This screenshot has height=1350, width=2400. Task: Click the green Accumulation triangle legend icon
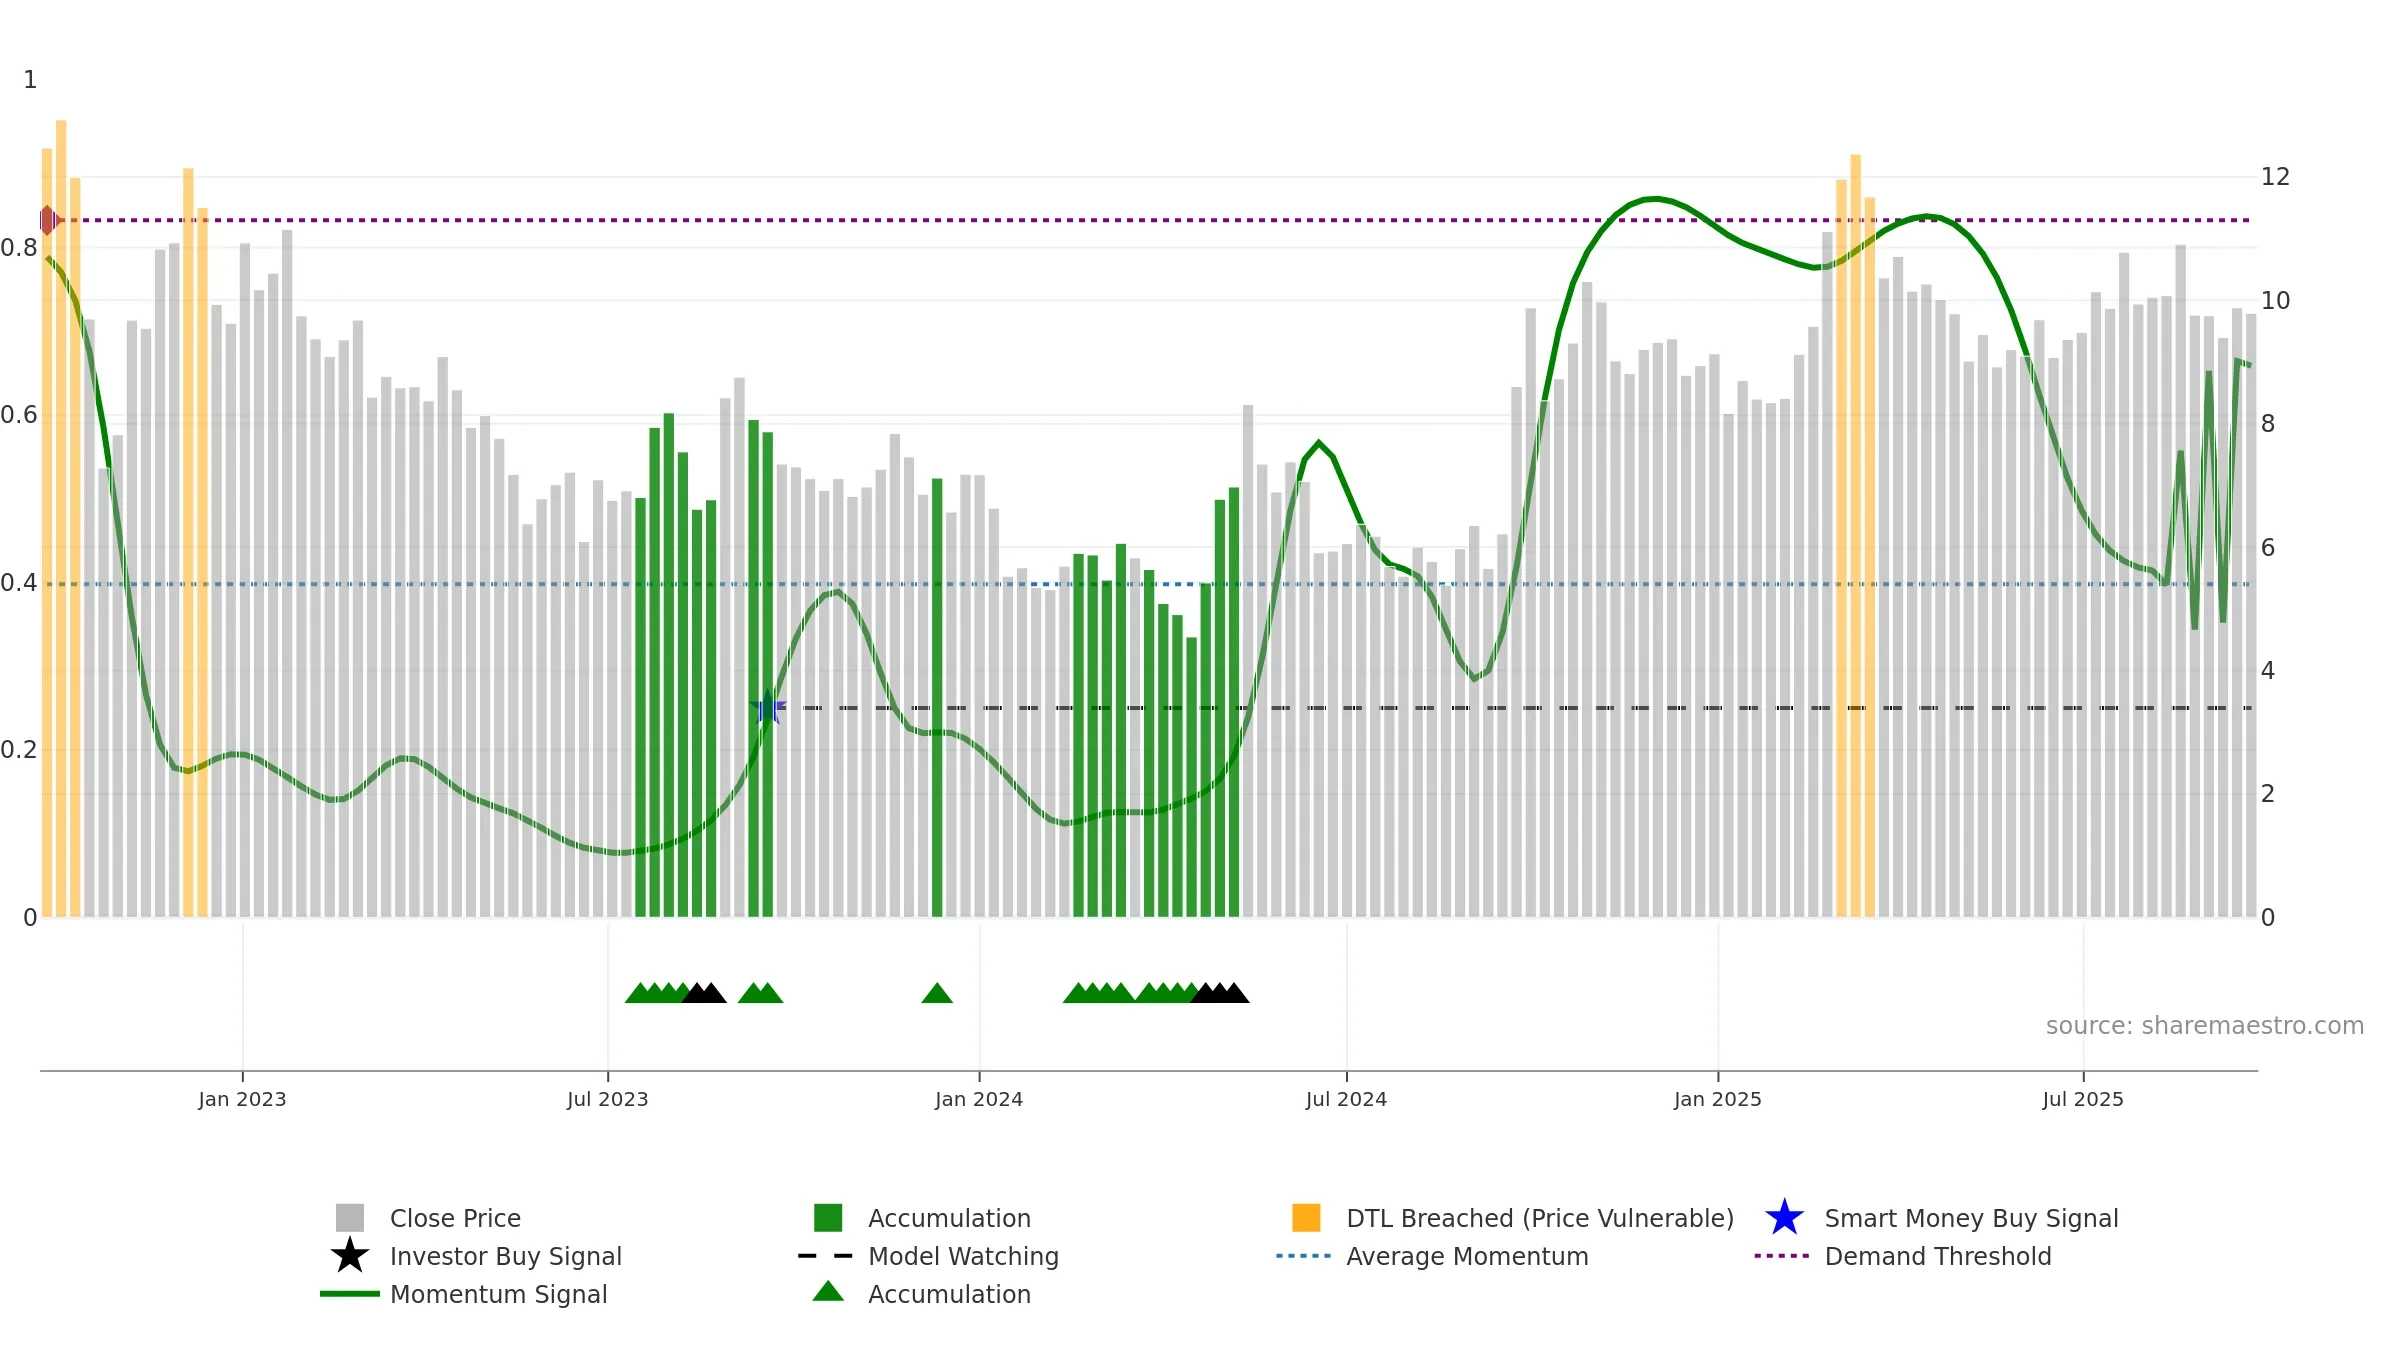click(x=828, y=1291)
